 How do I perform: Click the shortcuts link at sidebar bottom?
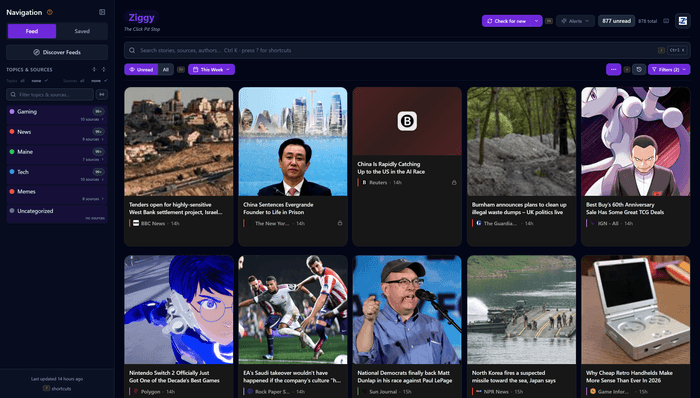[x=61, y=389]
